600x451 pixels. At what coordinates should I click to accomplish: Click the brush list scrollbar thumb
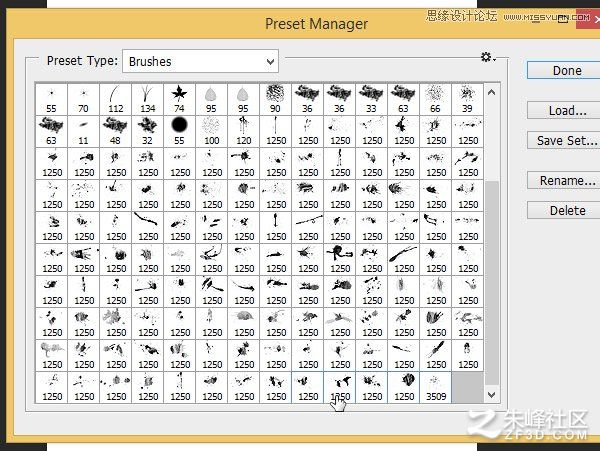pos(492,283)
